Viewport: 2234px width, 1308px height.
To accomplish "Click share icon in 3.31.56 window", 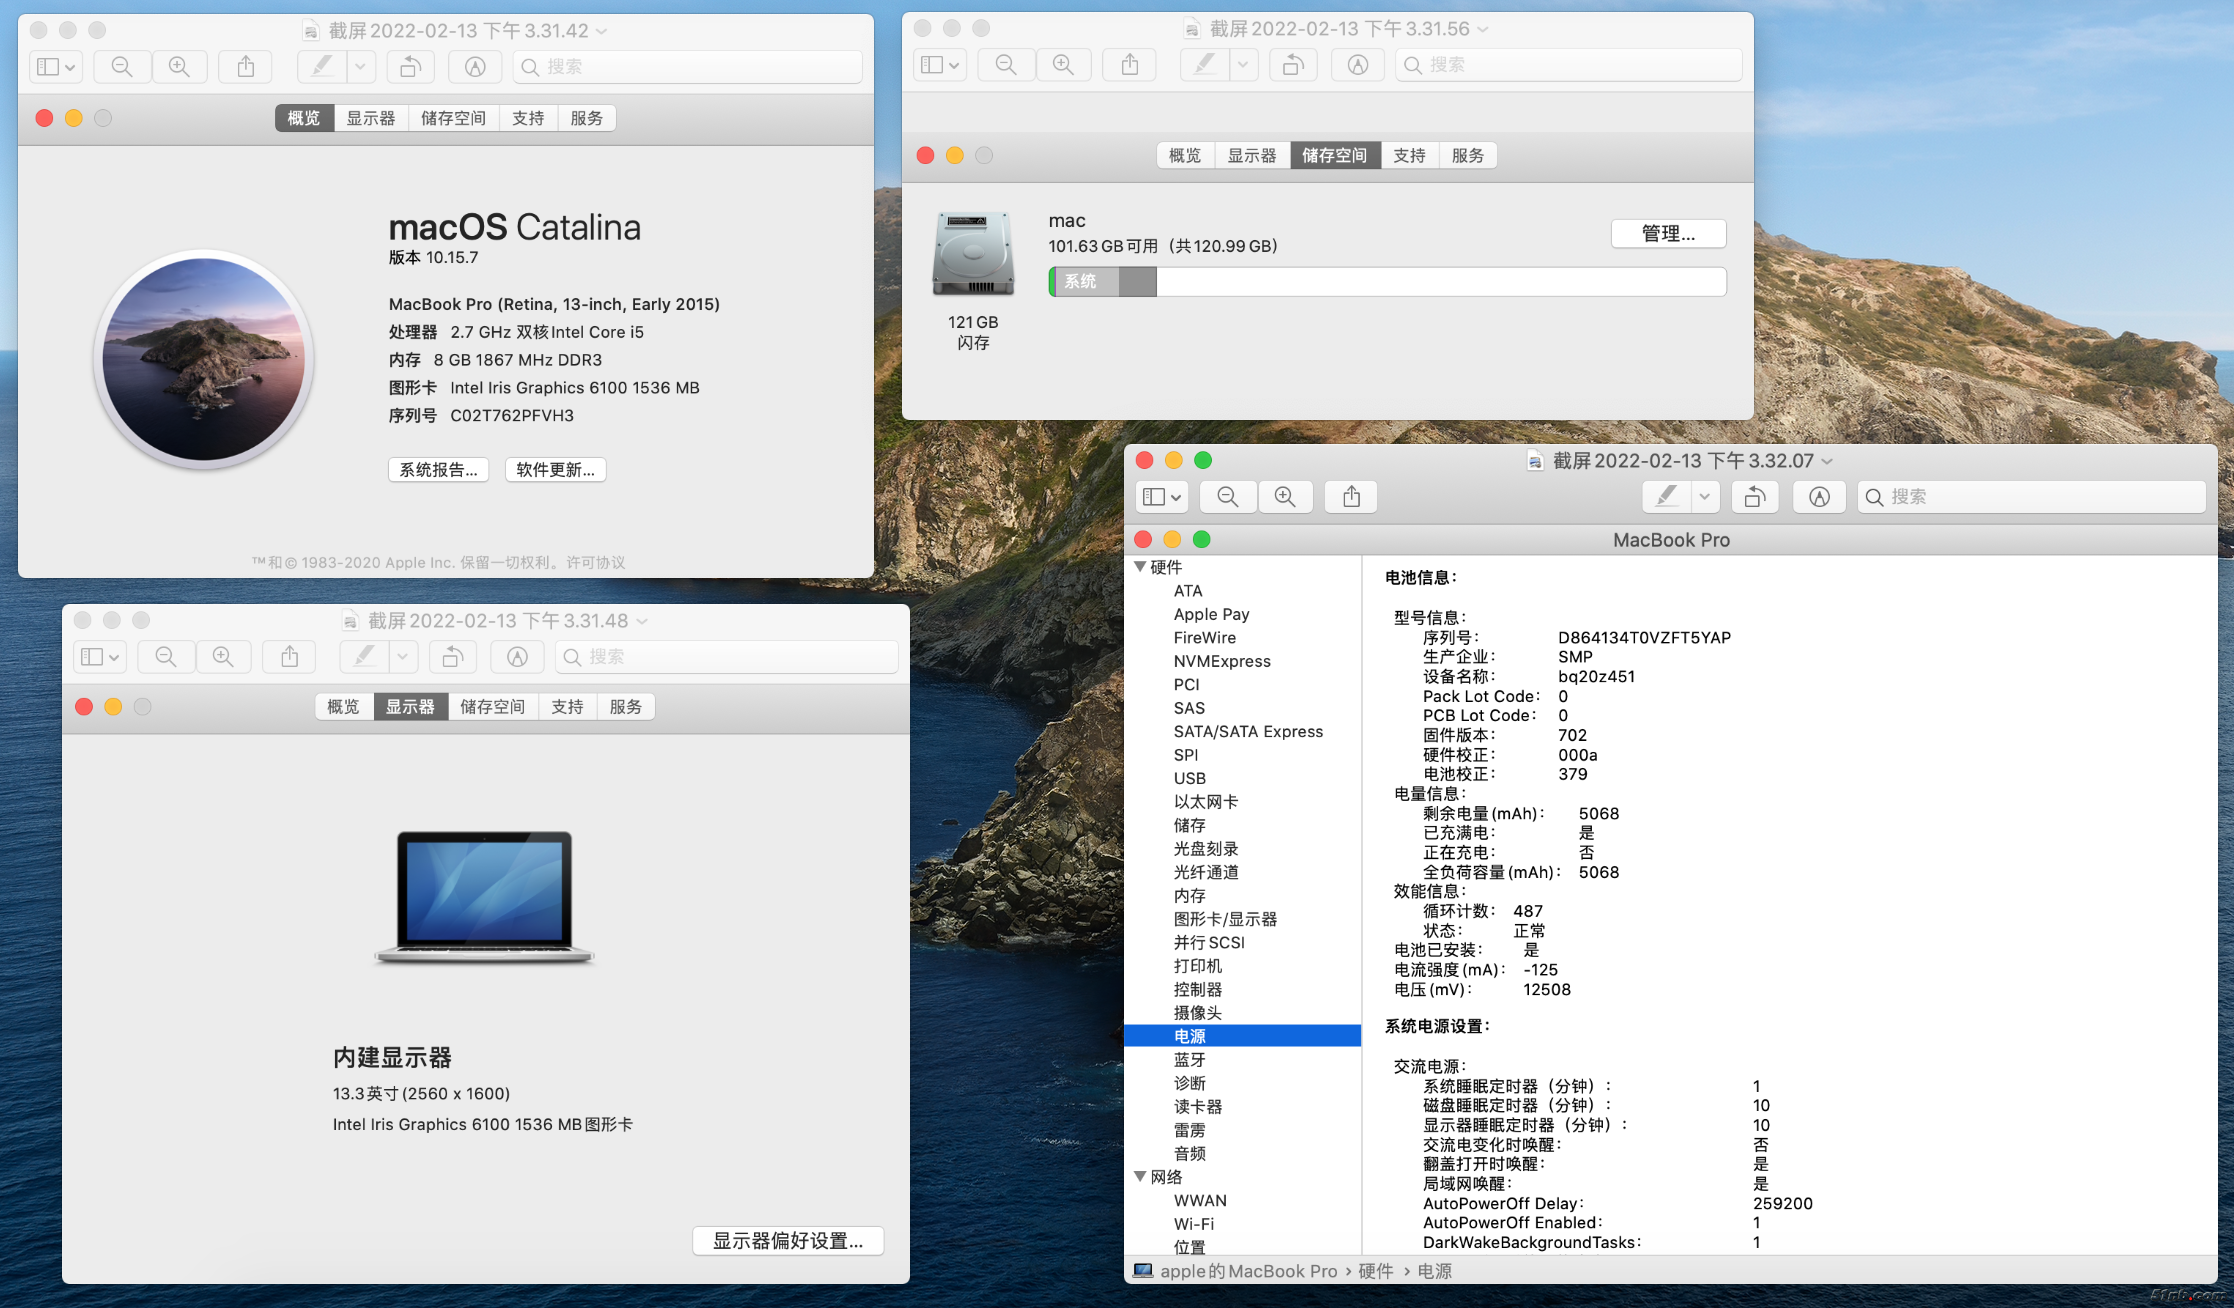I will pyautogui.click(x=1130, y=65).
